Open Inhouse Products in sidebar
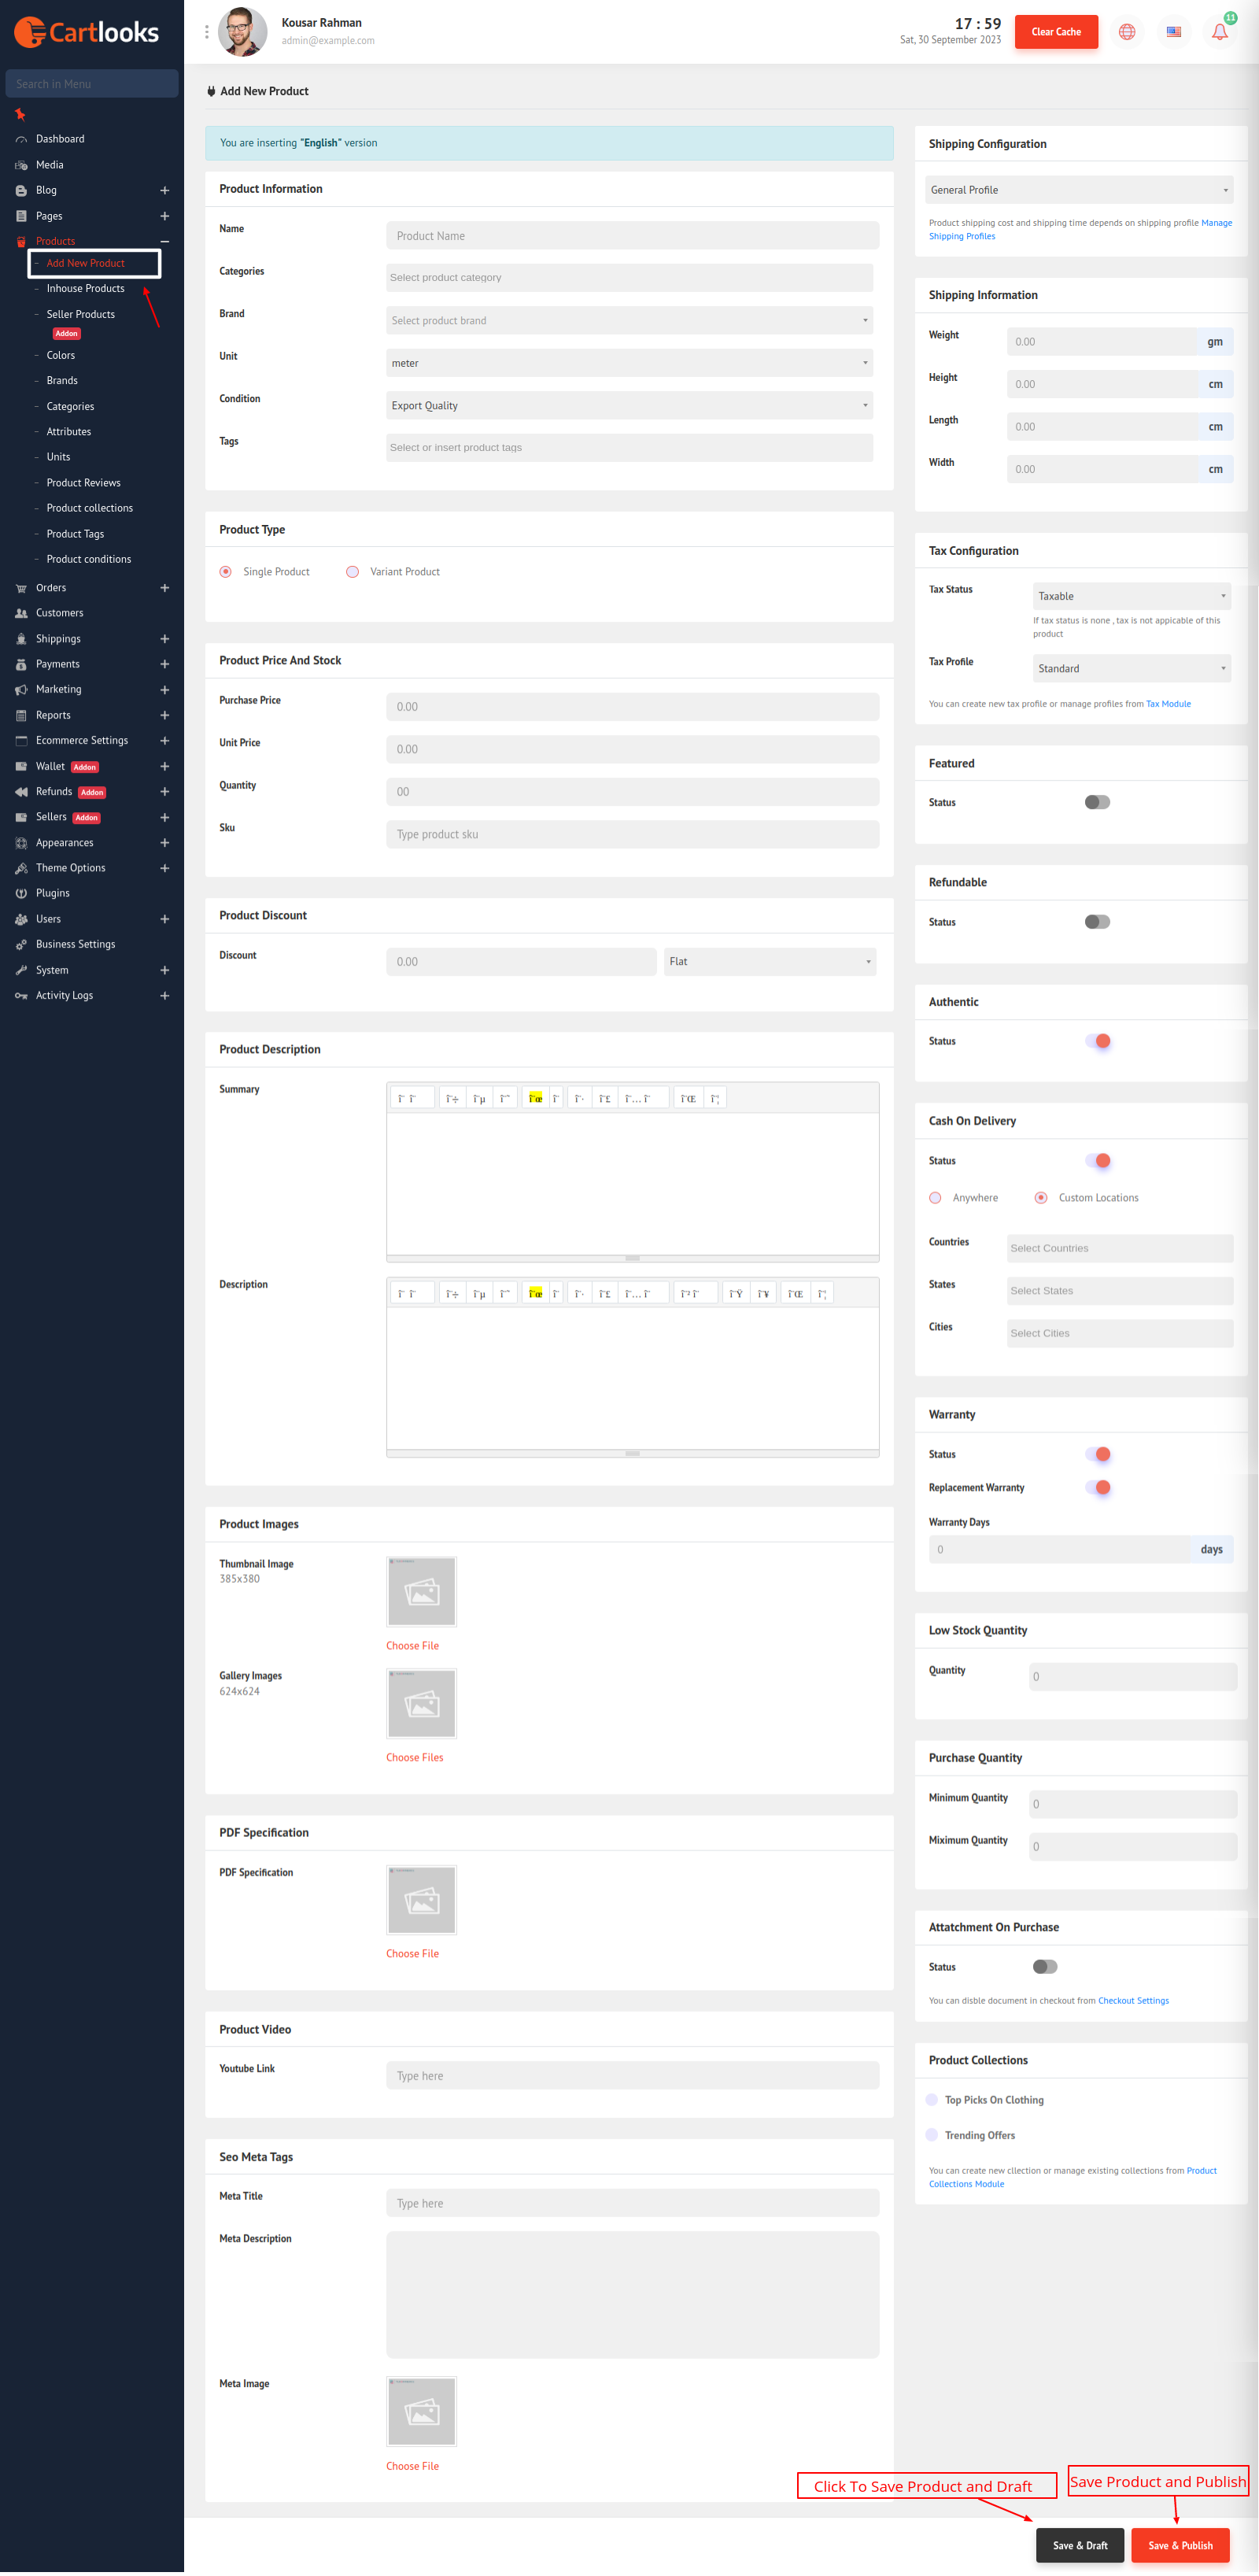The image size is (1259, 2576). coord(85,288)
